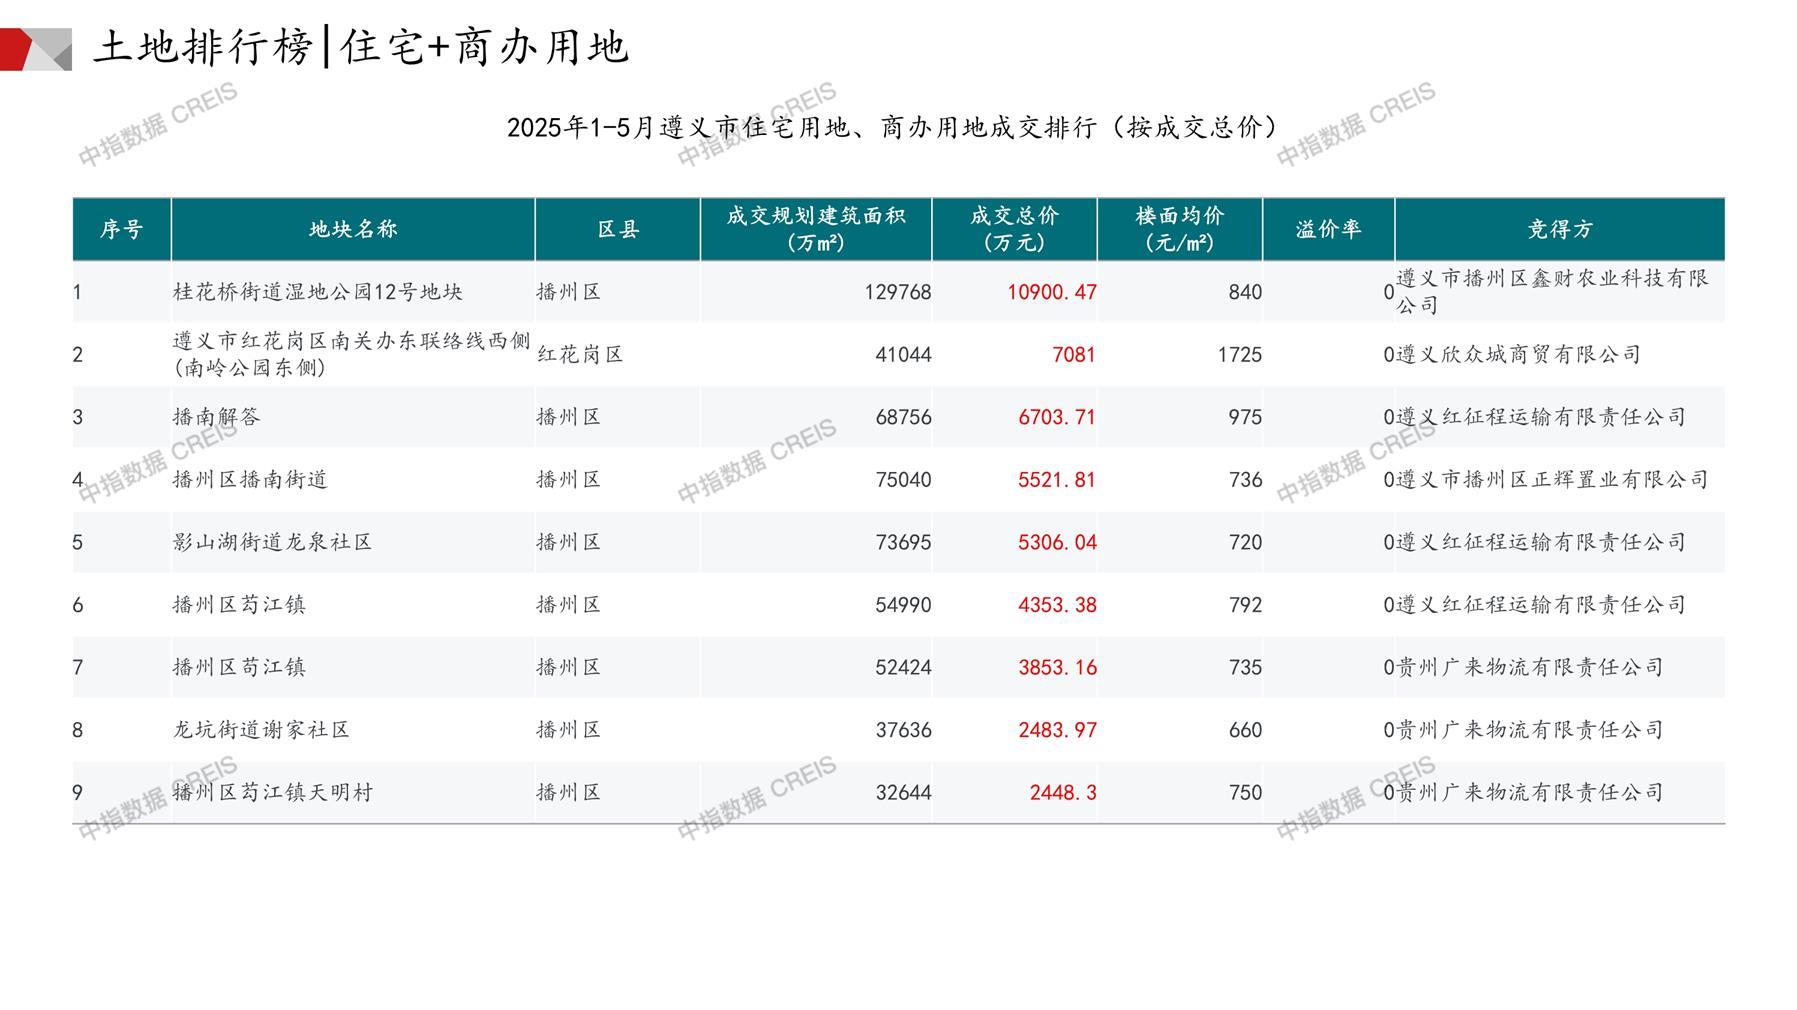Click the buyer 遵义市播州区正辉置业有限公司

1552,480
